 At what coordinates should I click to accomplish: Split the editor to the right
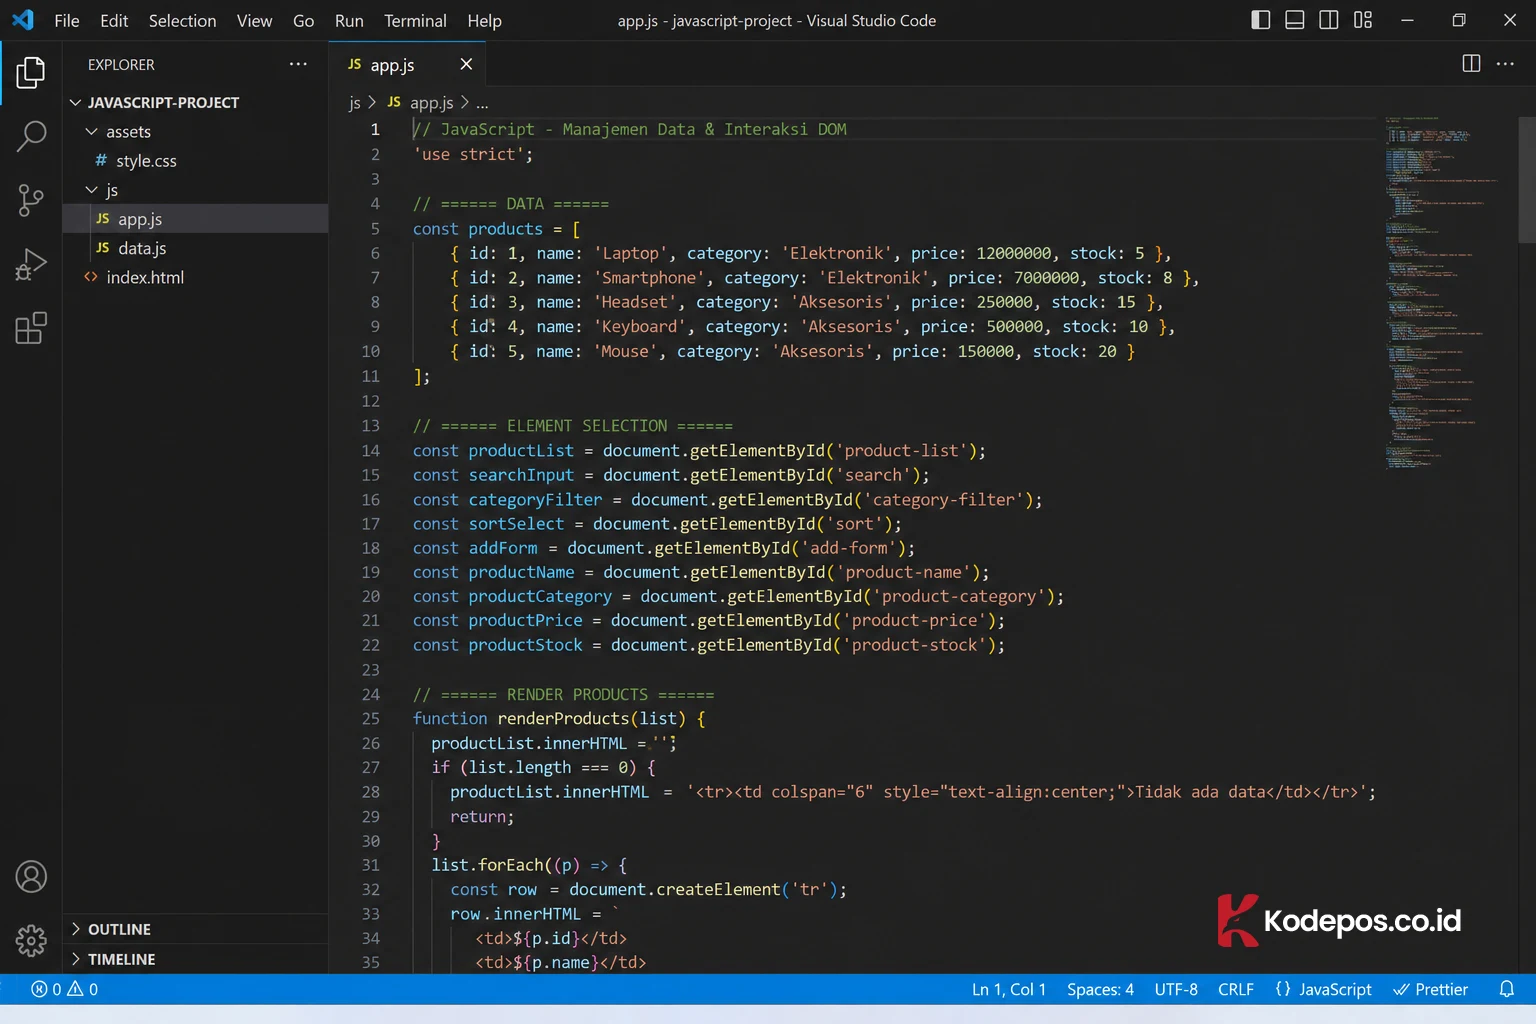[1471, 64]
